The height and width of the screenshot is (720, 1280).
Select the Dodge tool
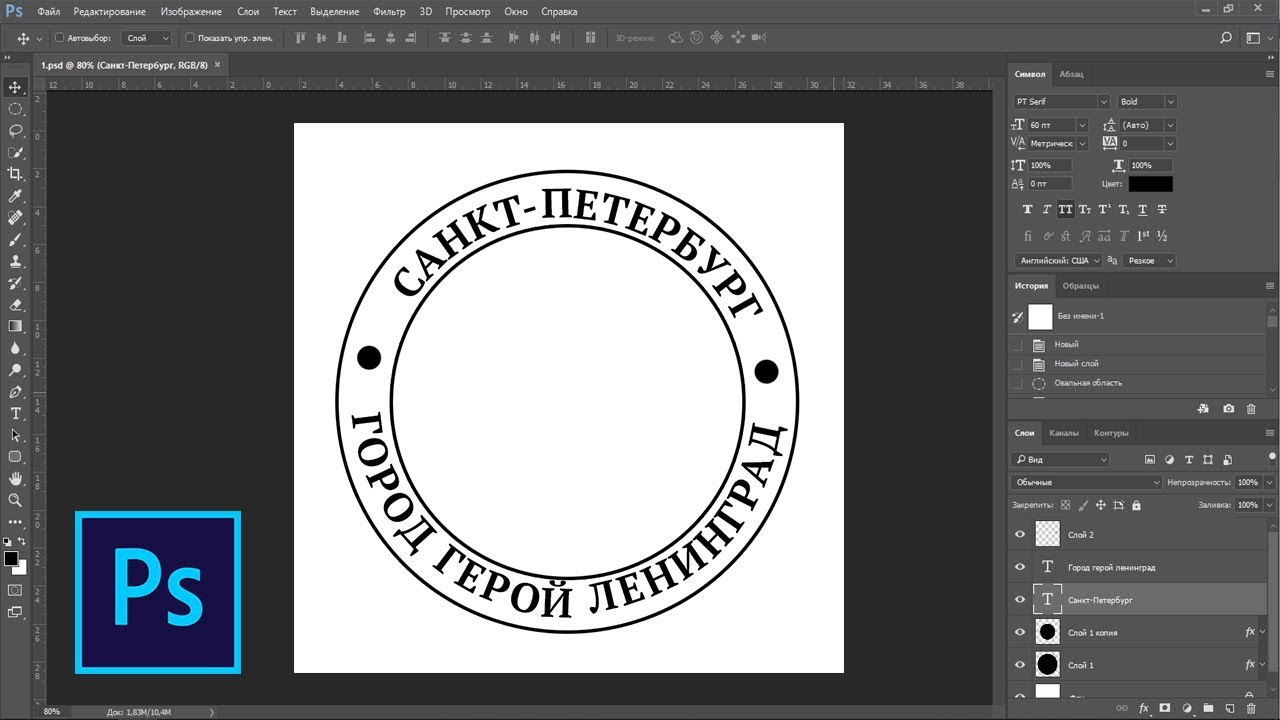[15, 370]
